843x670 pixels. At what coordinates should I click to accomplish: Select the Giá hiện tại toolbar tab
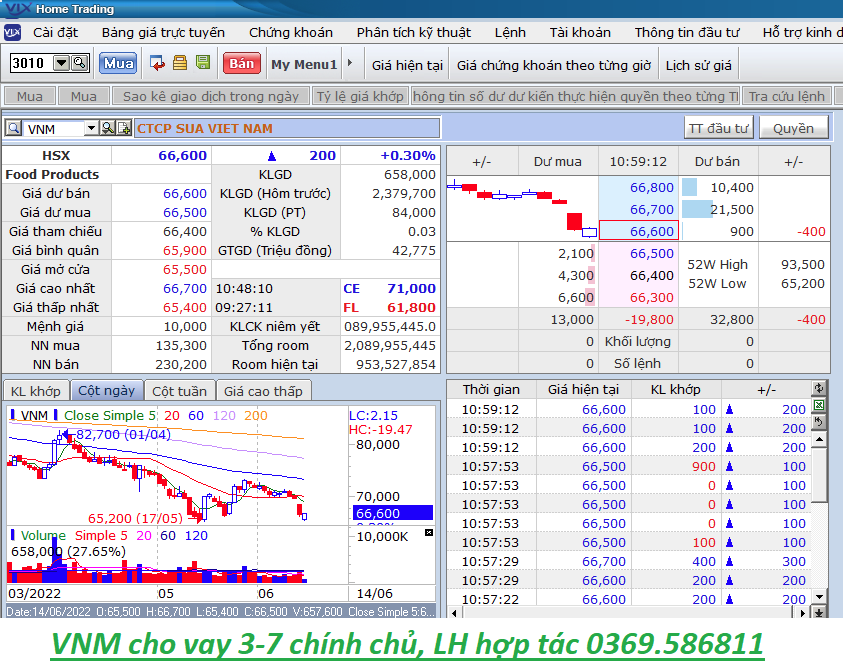[x=407, y=65]
